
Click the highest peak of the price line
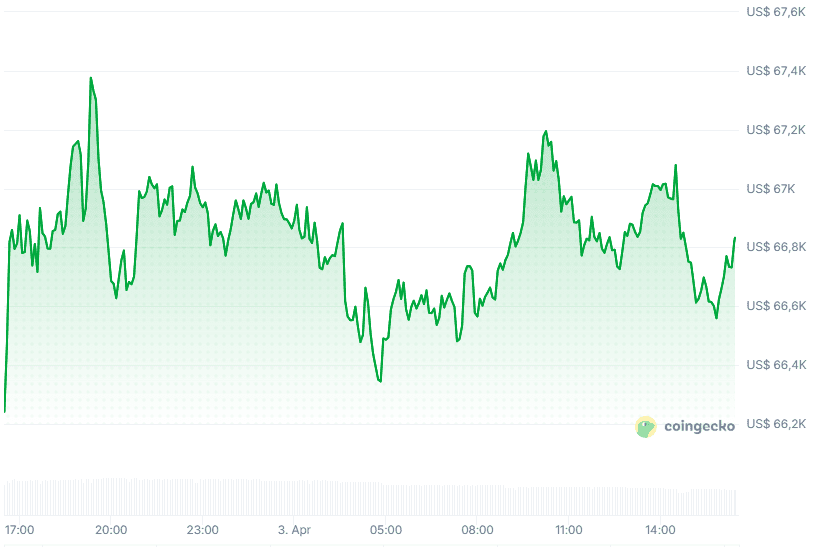pyautogui.click(x=91, y=78)
